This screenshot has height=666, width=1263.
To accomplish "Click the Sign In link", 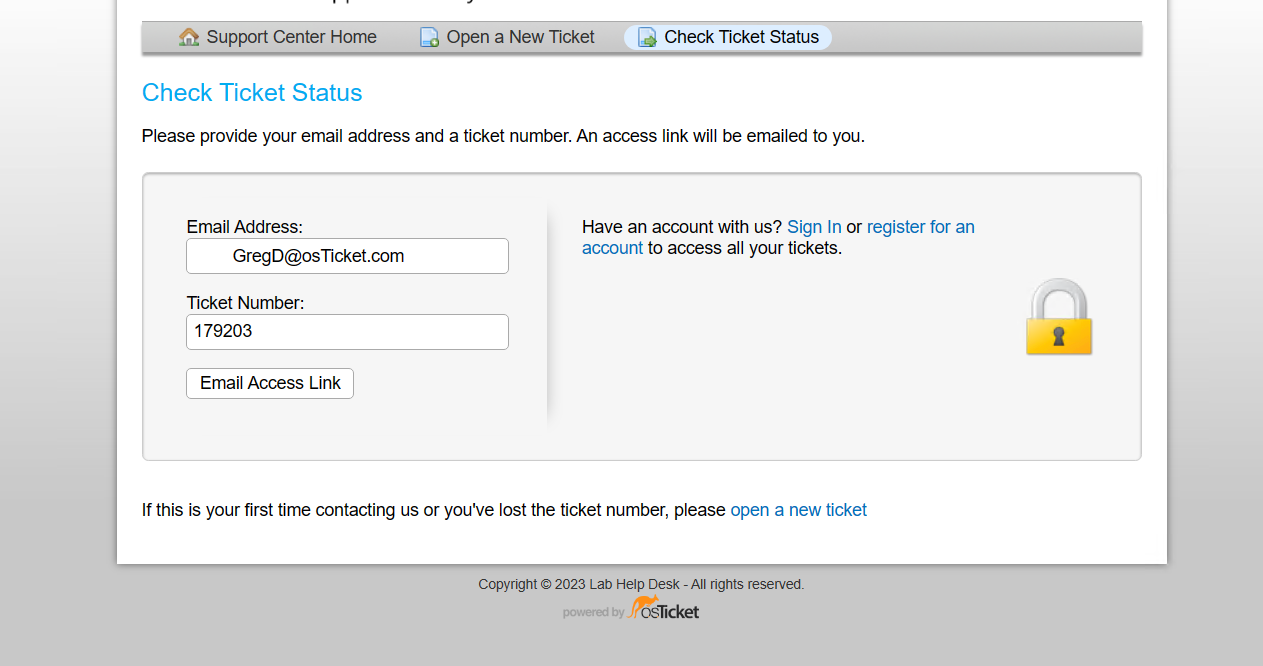I will pyautogui.click(x=814, y=227).
